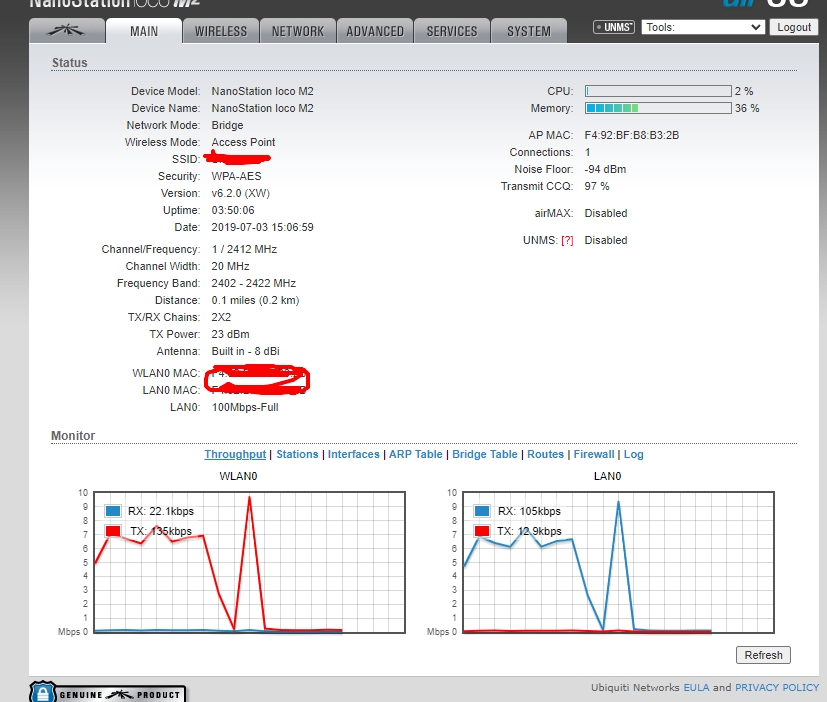Screen dimensions: 827x702
Task: Click the UNMS [?] help link
Action: click(567, 241)
